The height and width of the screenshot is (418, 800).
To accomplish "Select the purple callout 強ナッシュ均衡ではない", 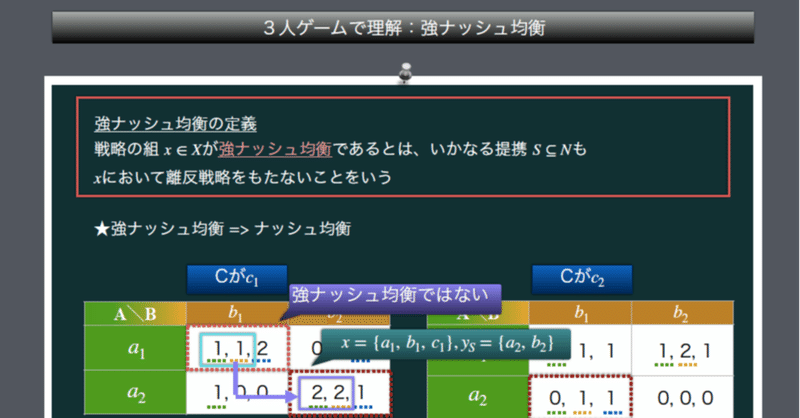I will [395, 297].
